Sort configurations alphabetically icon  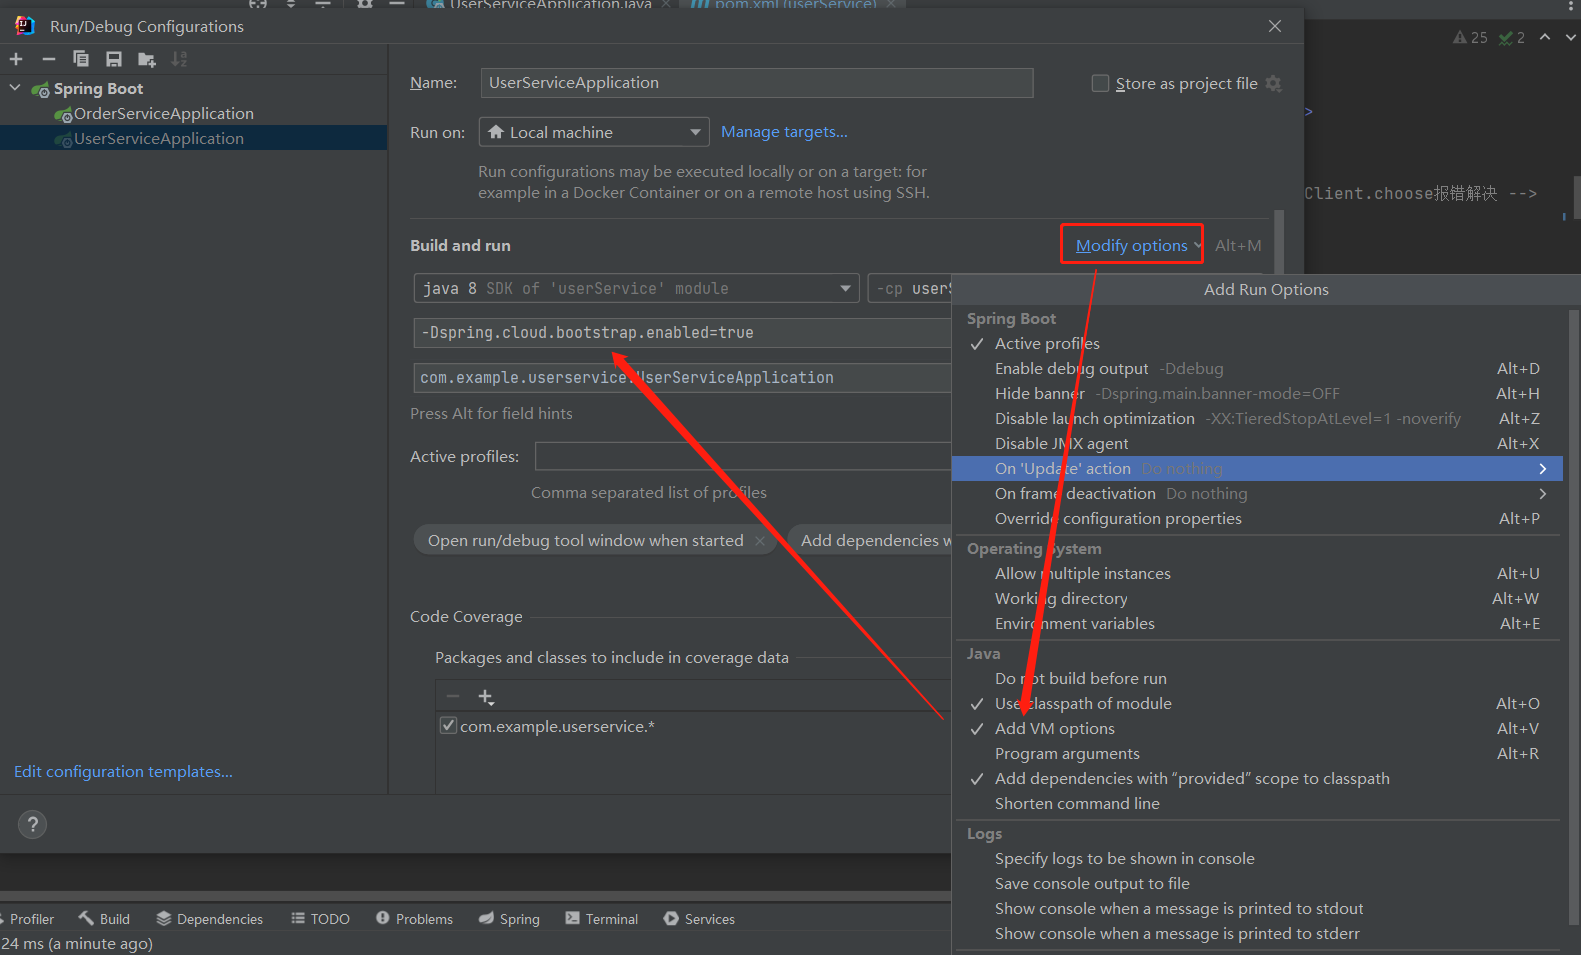pyautogui.click(x=179, y=59)
